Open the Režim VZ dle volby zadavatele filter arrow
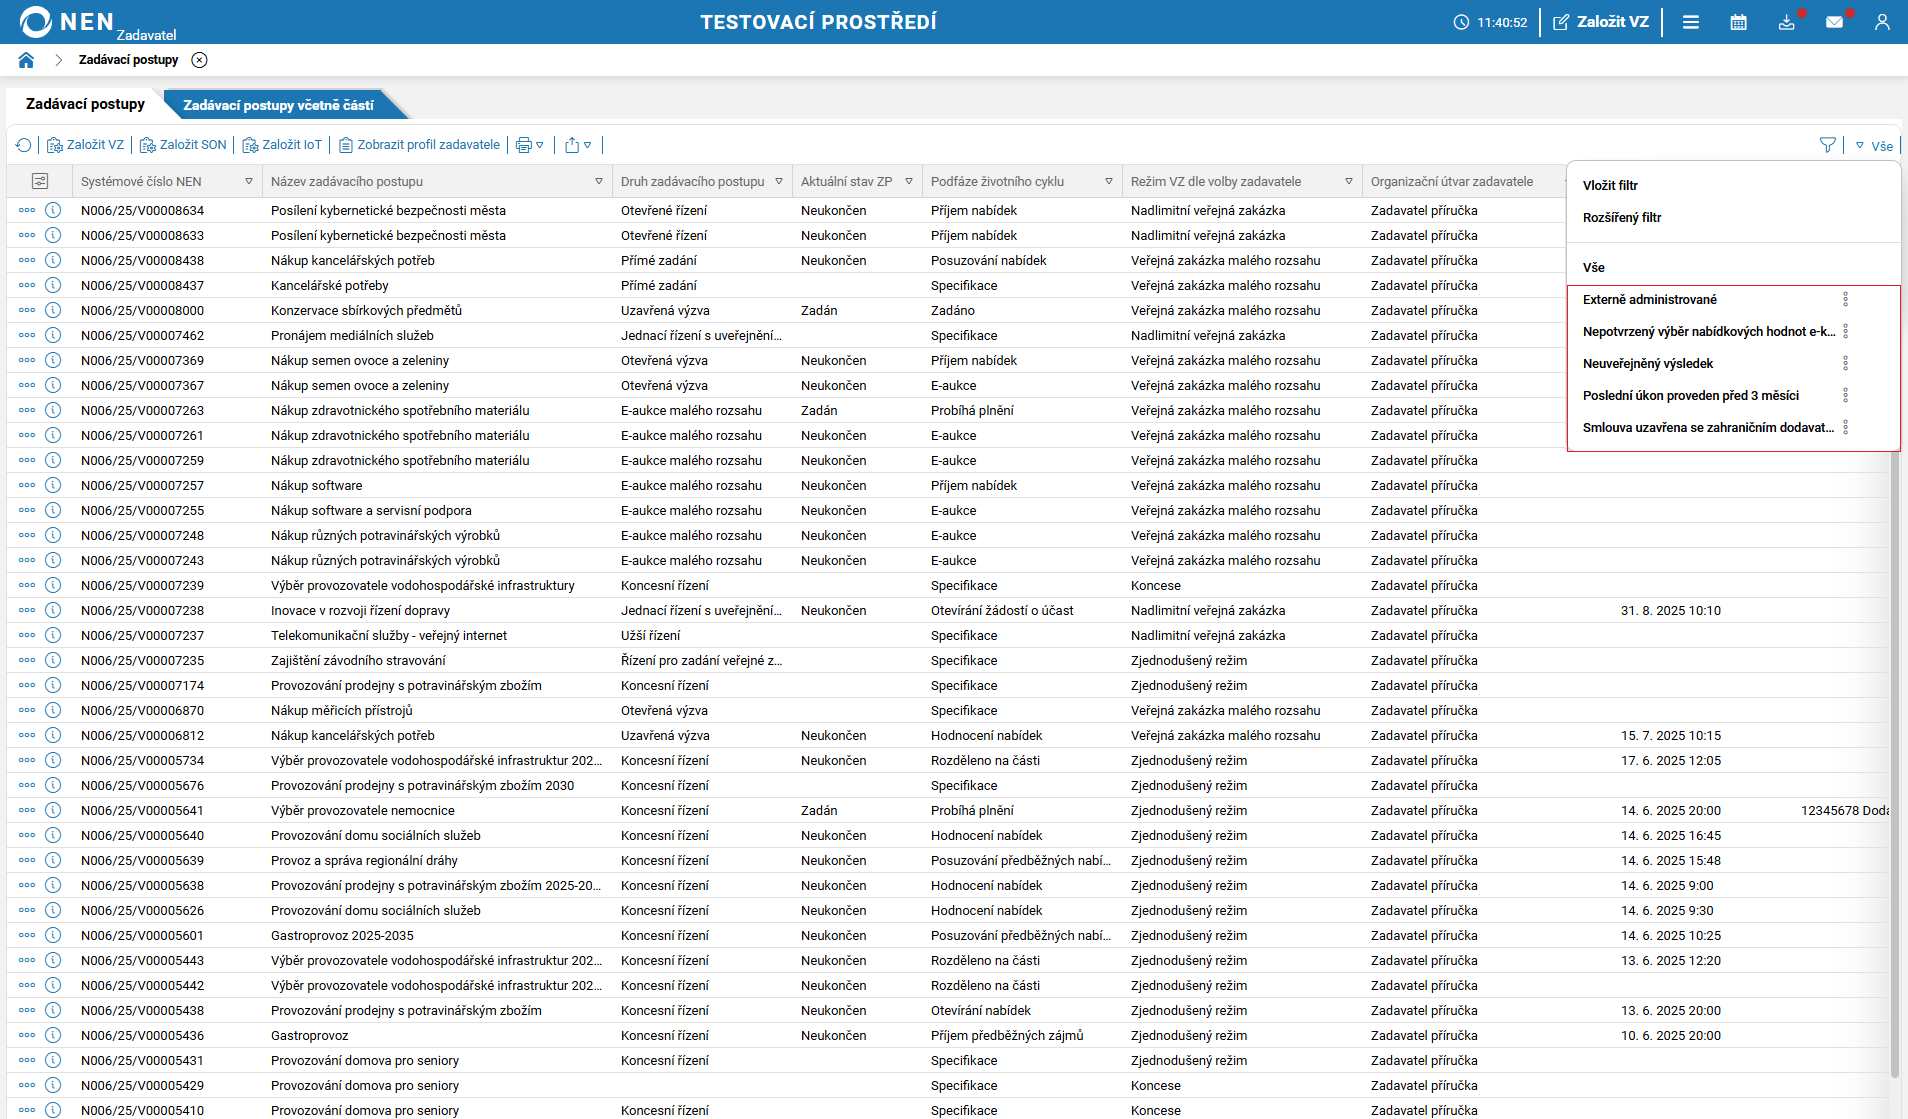The height and width of the screenshot is (1119, 1908). click(x=1349, y=181)
